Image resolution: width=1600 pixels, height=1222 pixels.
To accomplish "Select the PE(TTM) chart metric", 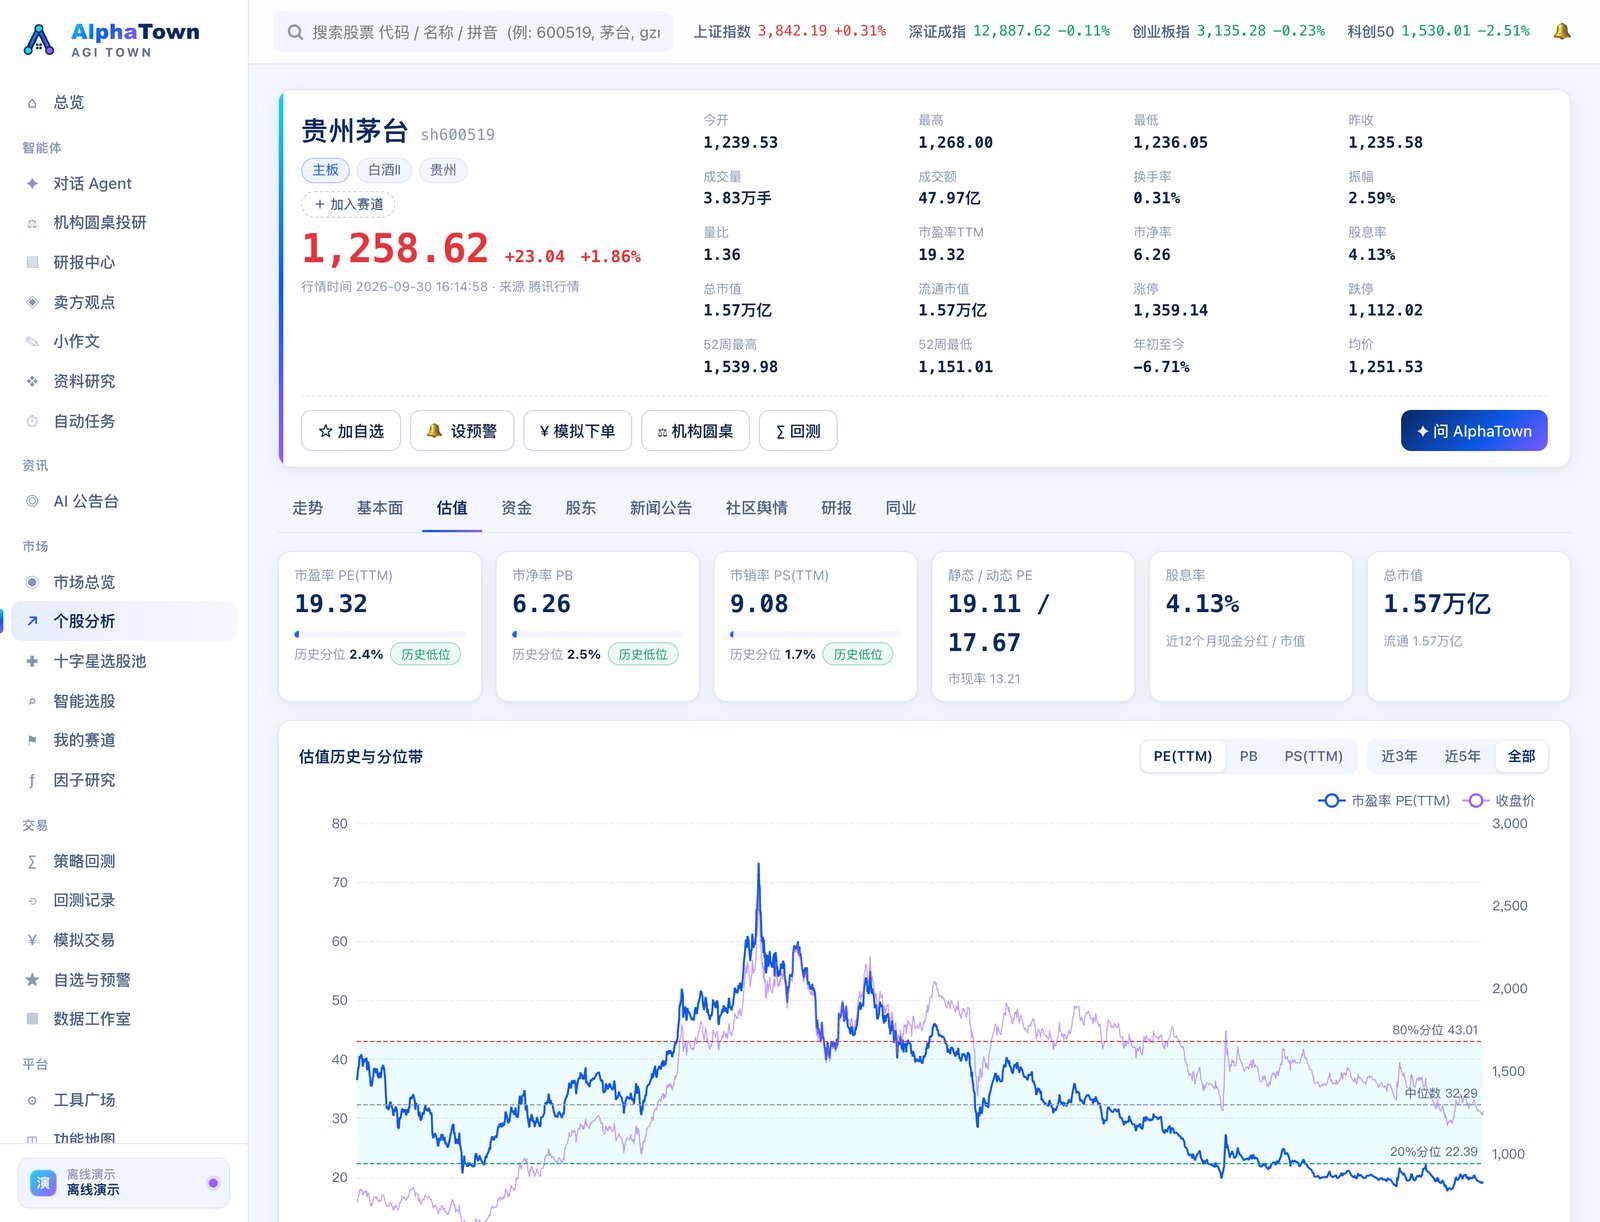I will (x=1182, y=756).
